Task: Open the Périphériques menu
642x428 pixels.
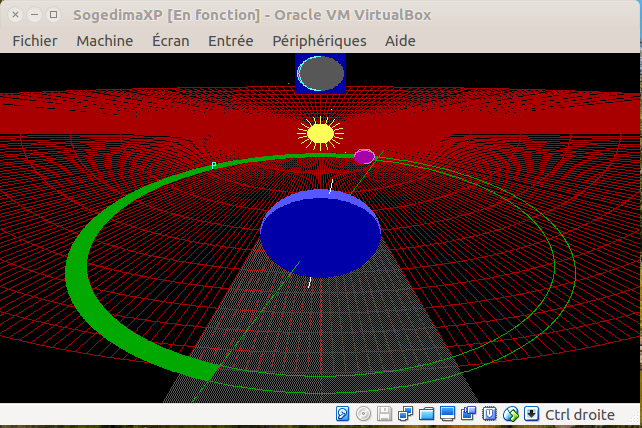Action: point(319,41)
